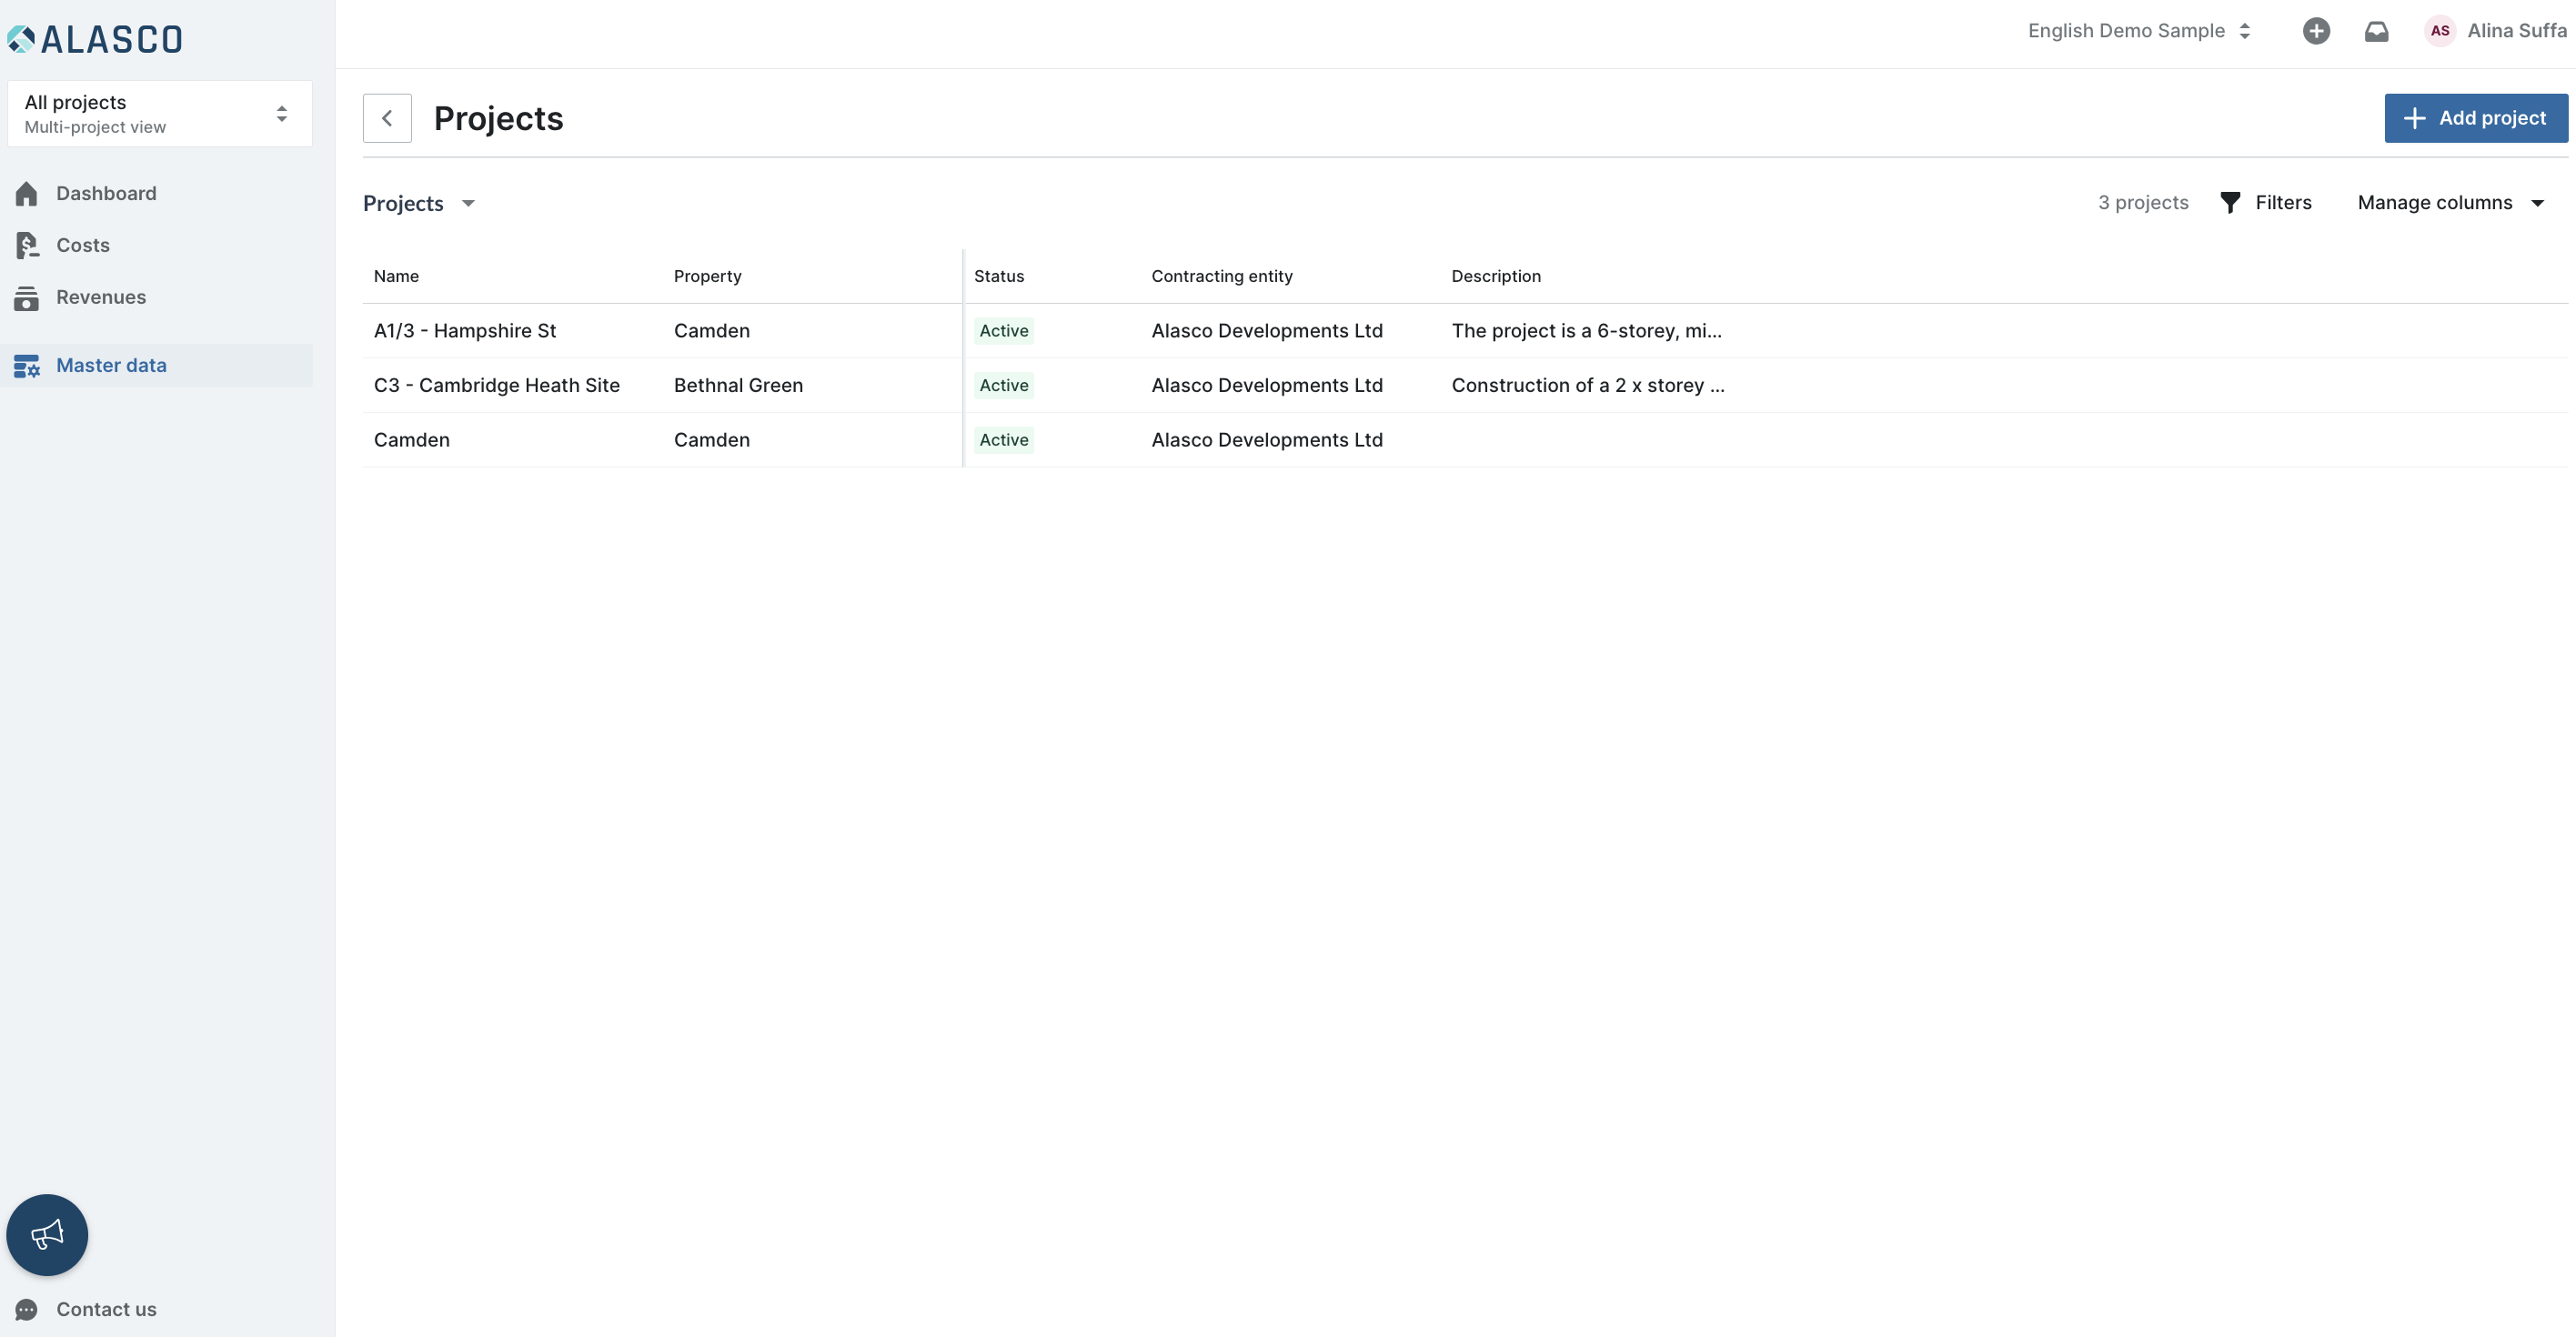
Task: Click the plus icon on Add project
Action: point(2414,118)
